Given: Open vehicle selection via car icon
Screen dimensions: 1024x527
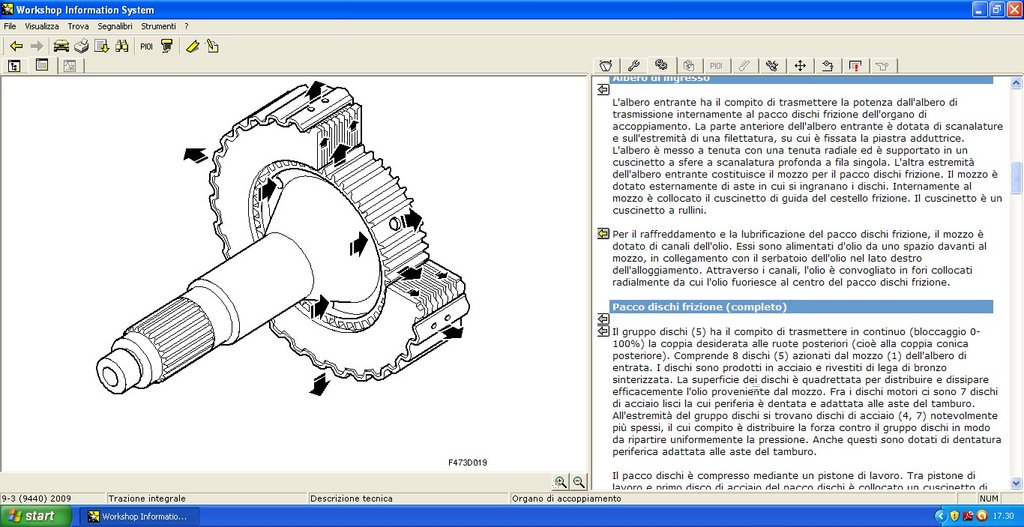Looking at the screenshot, I should click(61, 46).
